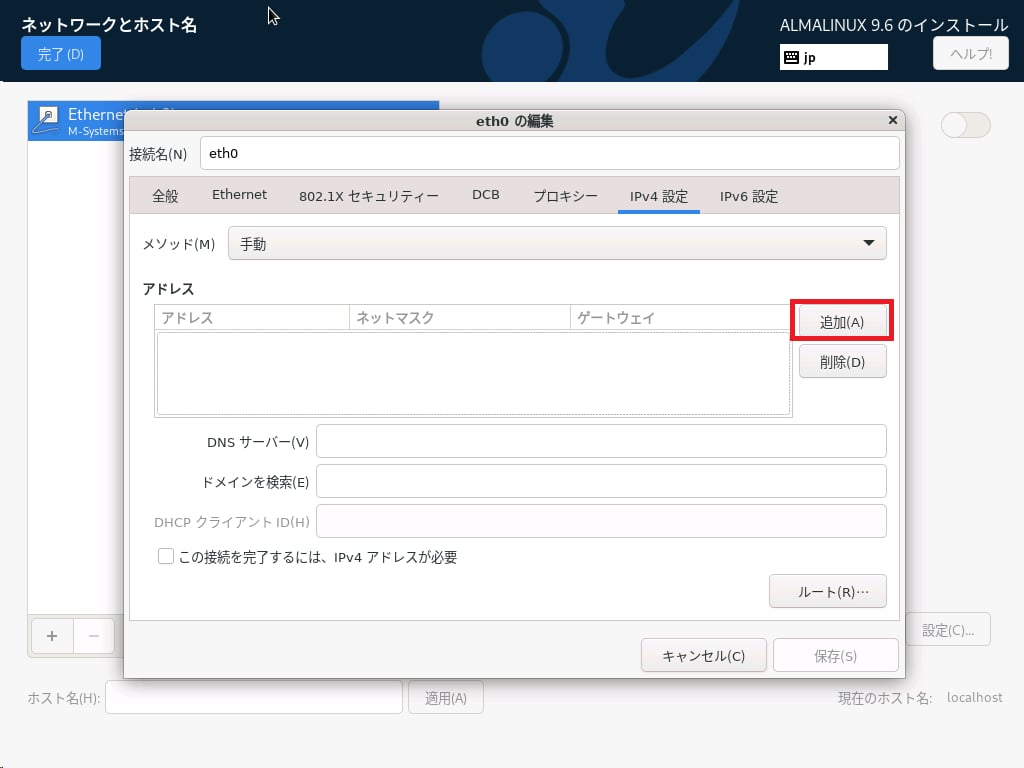Close the eth0 edit dialog
The width and height of the screenshot is (1024, 768).
pyautogui.click(x=892, y=120)
